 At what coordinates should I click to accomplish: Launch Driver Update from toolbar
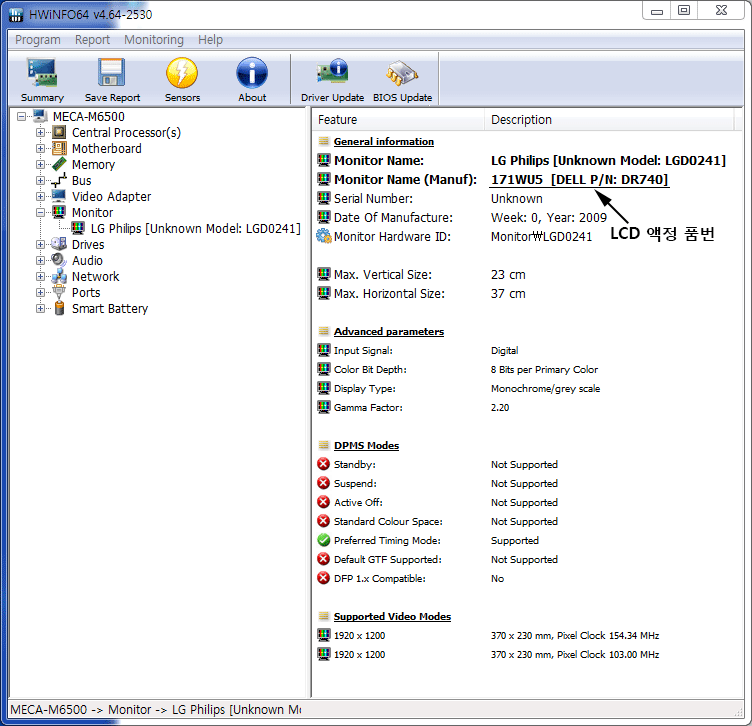click(332, 72)
